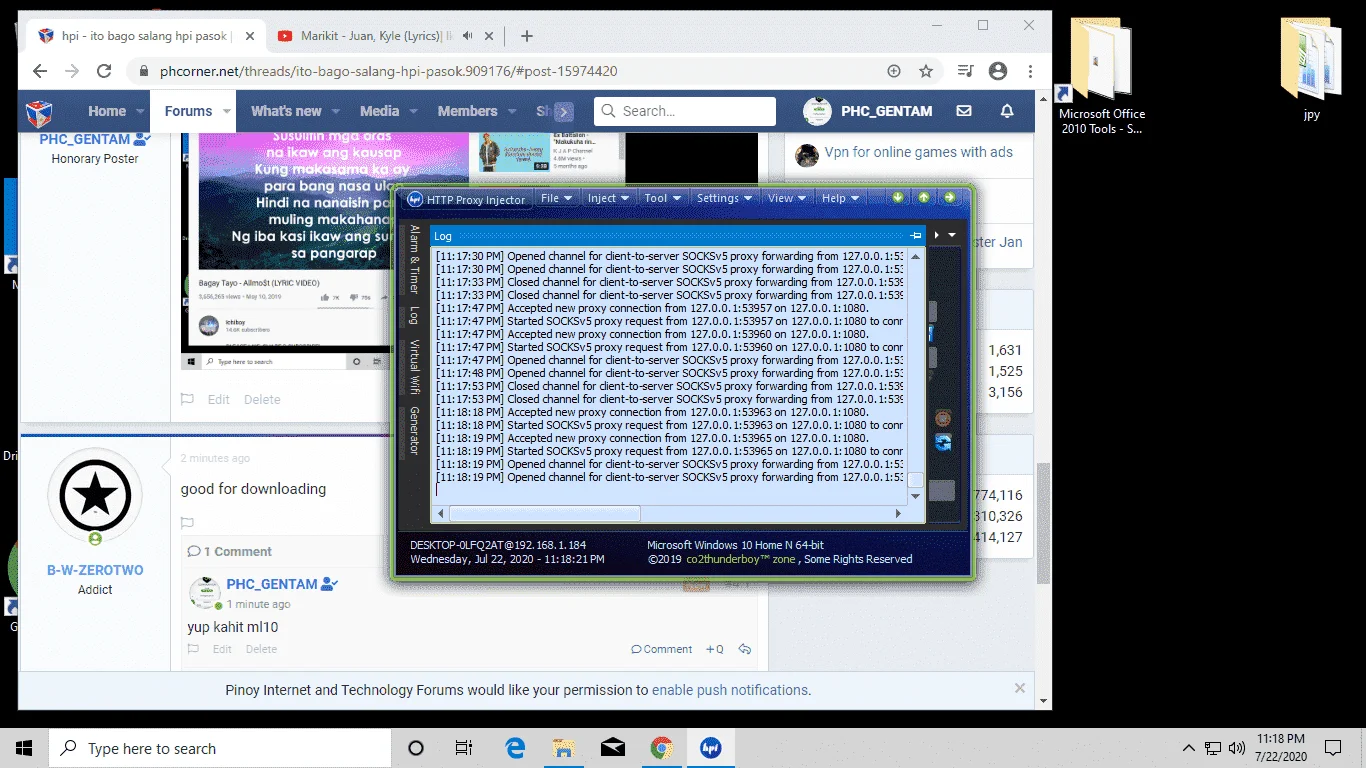This screenshot has width=1366, height=768.
Task: Select the Log side tab
Action: click(414, 315)
